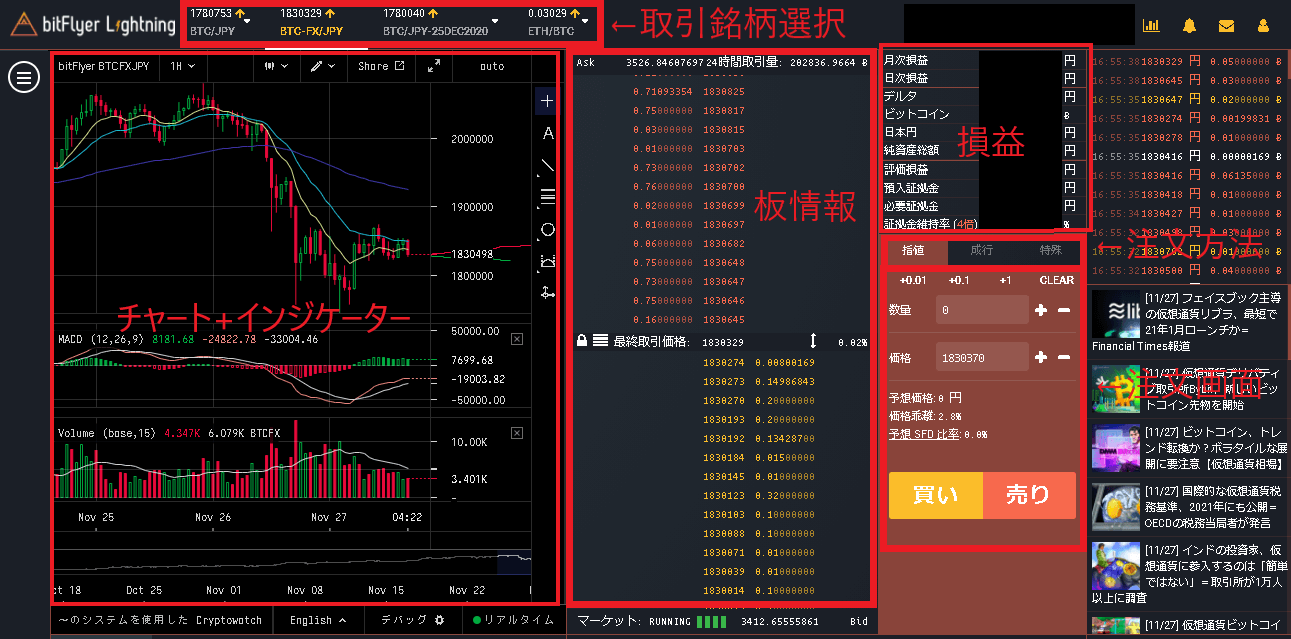Open the envelope messages icon
The width and height of the screenshot is (1291, 639).
tap(1226, 25)
